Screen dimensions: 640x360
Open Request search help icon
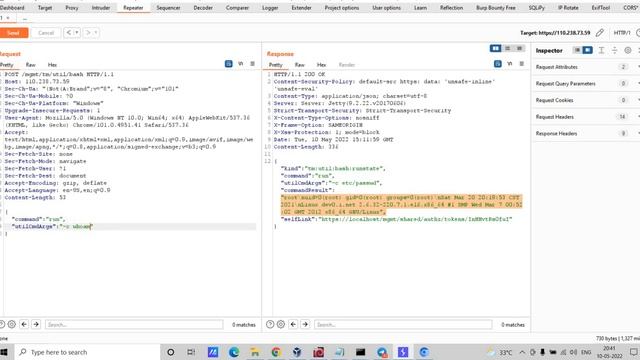[2, 324]
